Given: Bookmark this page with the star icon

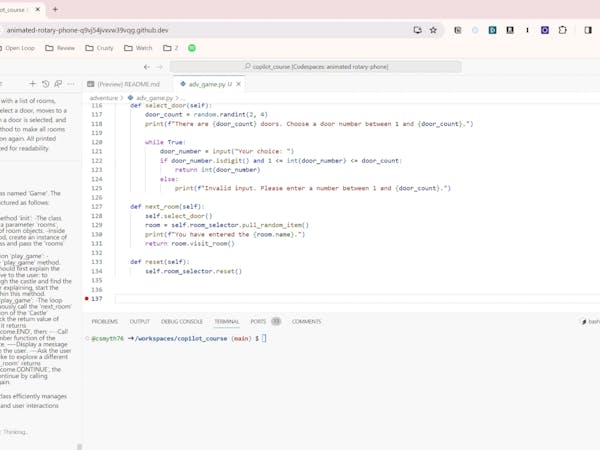Looking at the screenshot, I should [x=433, y=30].
